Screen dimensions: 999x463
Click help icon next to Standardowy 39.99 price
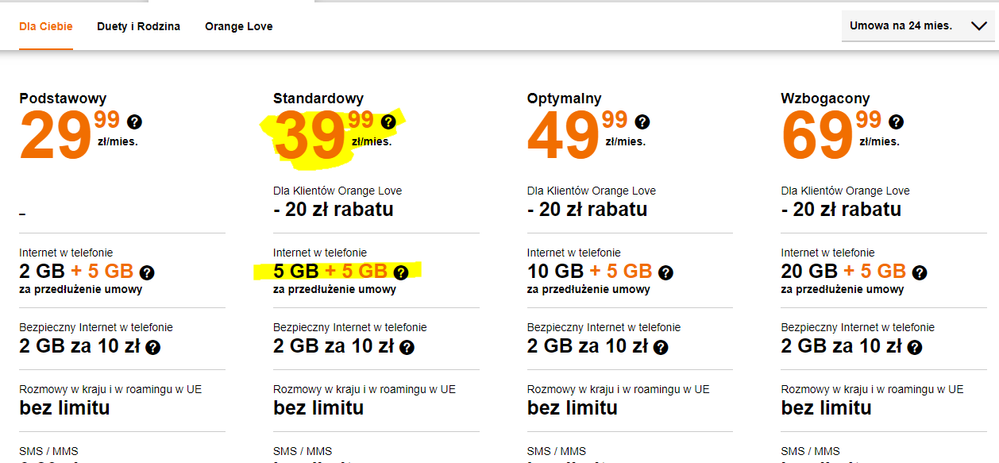[x=389, y=122]
